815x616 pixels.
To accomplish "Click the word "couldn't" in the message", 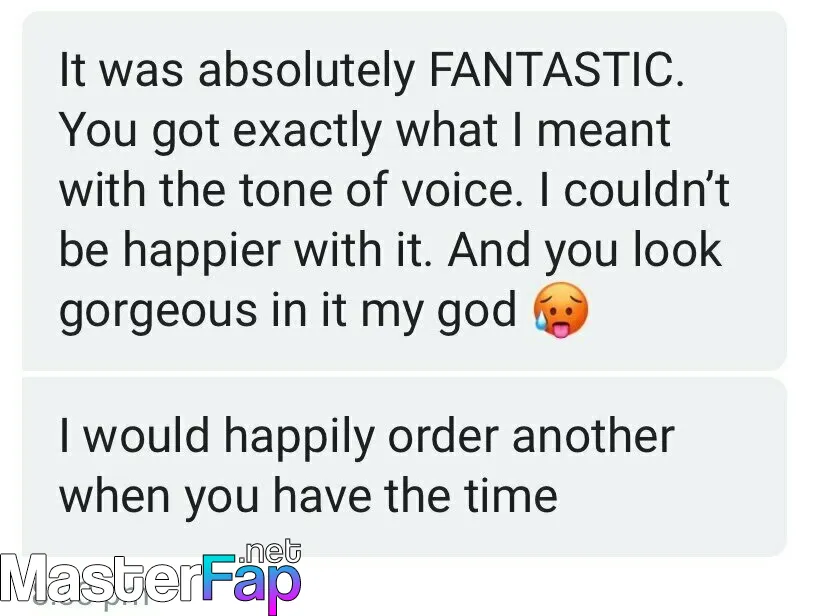I will [647, 190].
